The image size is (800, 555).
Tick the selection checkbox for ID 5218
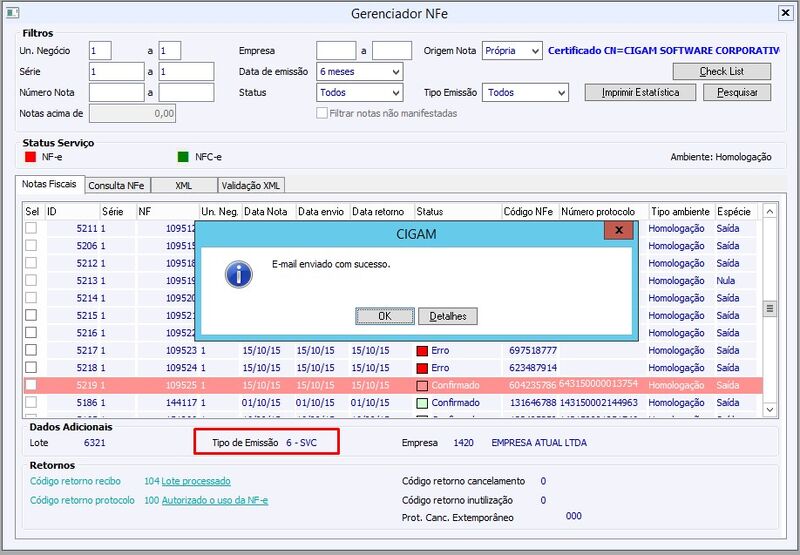click(x=31, y=367)
